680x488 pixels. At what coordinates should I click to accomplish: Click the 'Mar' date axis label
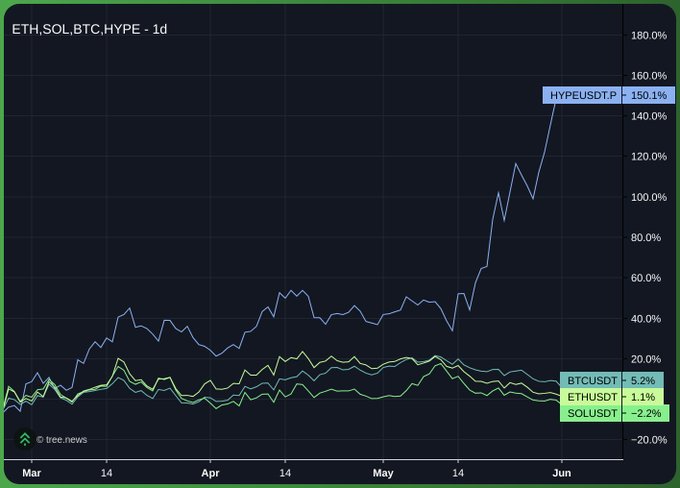32,473
